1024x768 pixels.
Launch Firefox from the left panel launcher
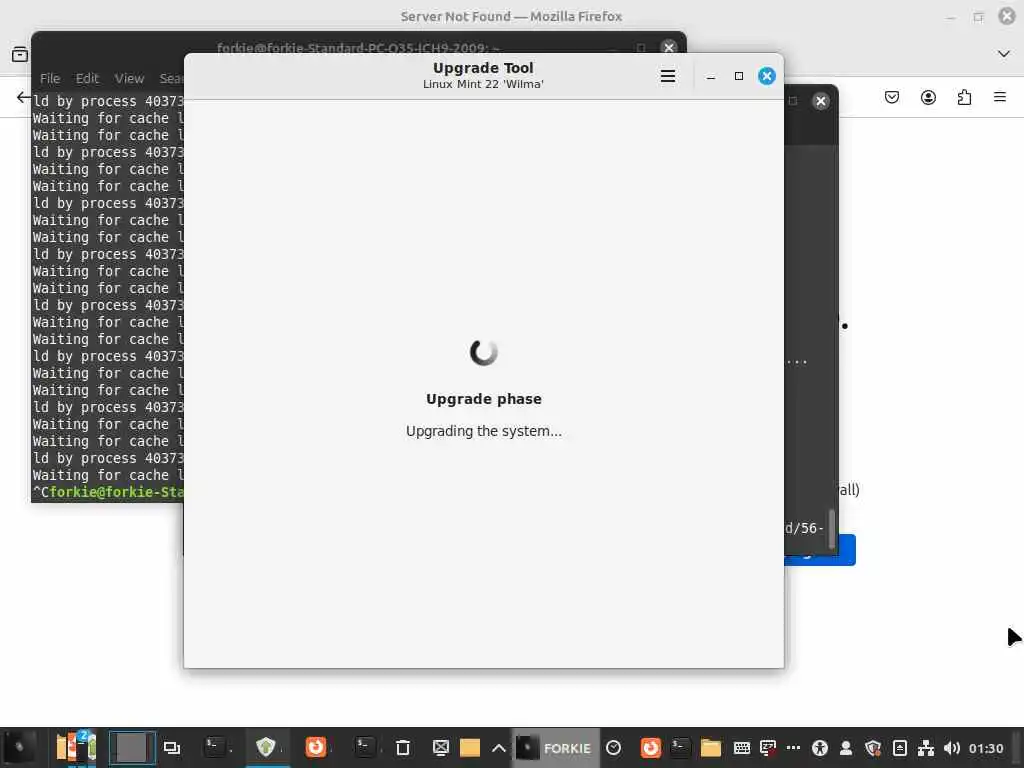[316, 747]
